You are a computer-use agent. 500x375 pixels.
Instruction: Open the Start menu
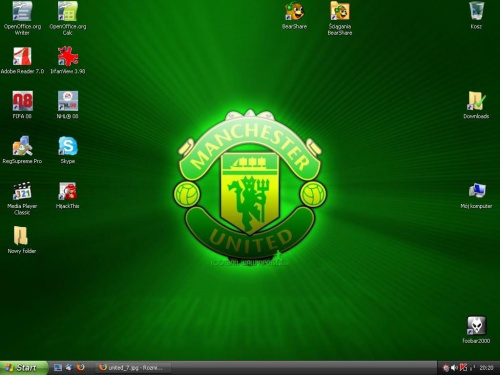point(24,368)
